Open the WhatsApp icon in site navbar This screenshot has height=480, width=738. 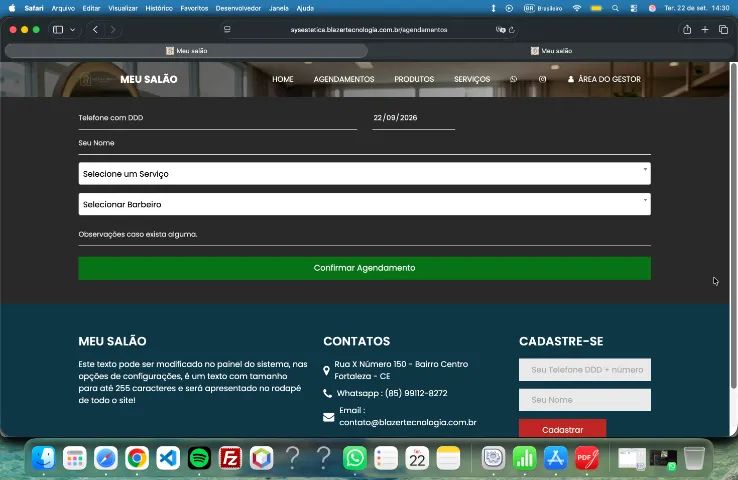(513, 79)
